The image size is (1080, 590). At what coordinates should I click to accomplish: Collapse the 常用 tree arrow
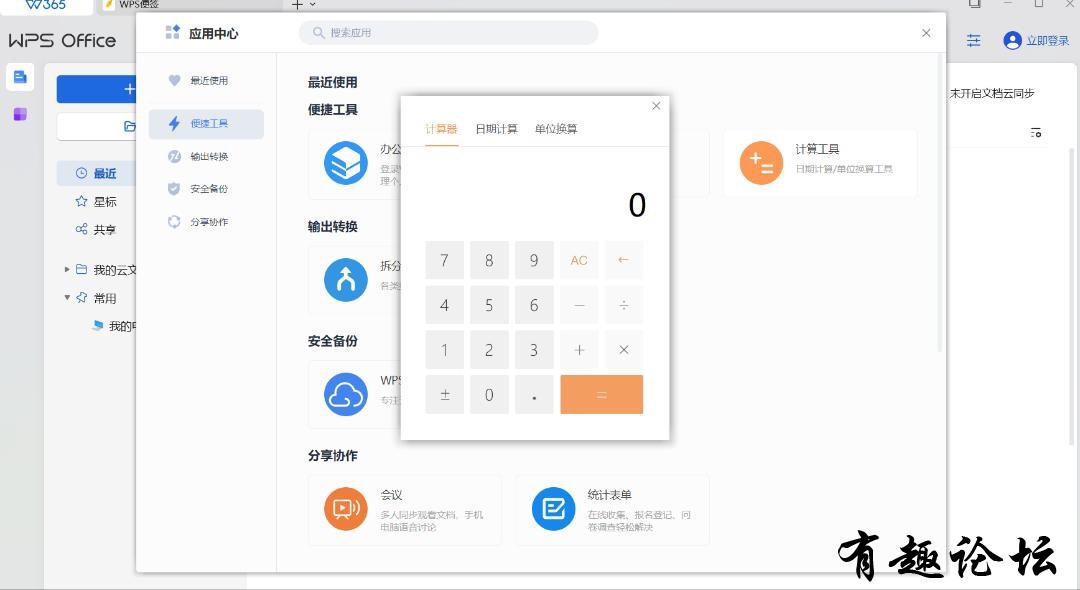pos(67,298)
